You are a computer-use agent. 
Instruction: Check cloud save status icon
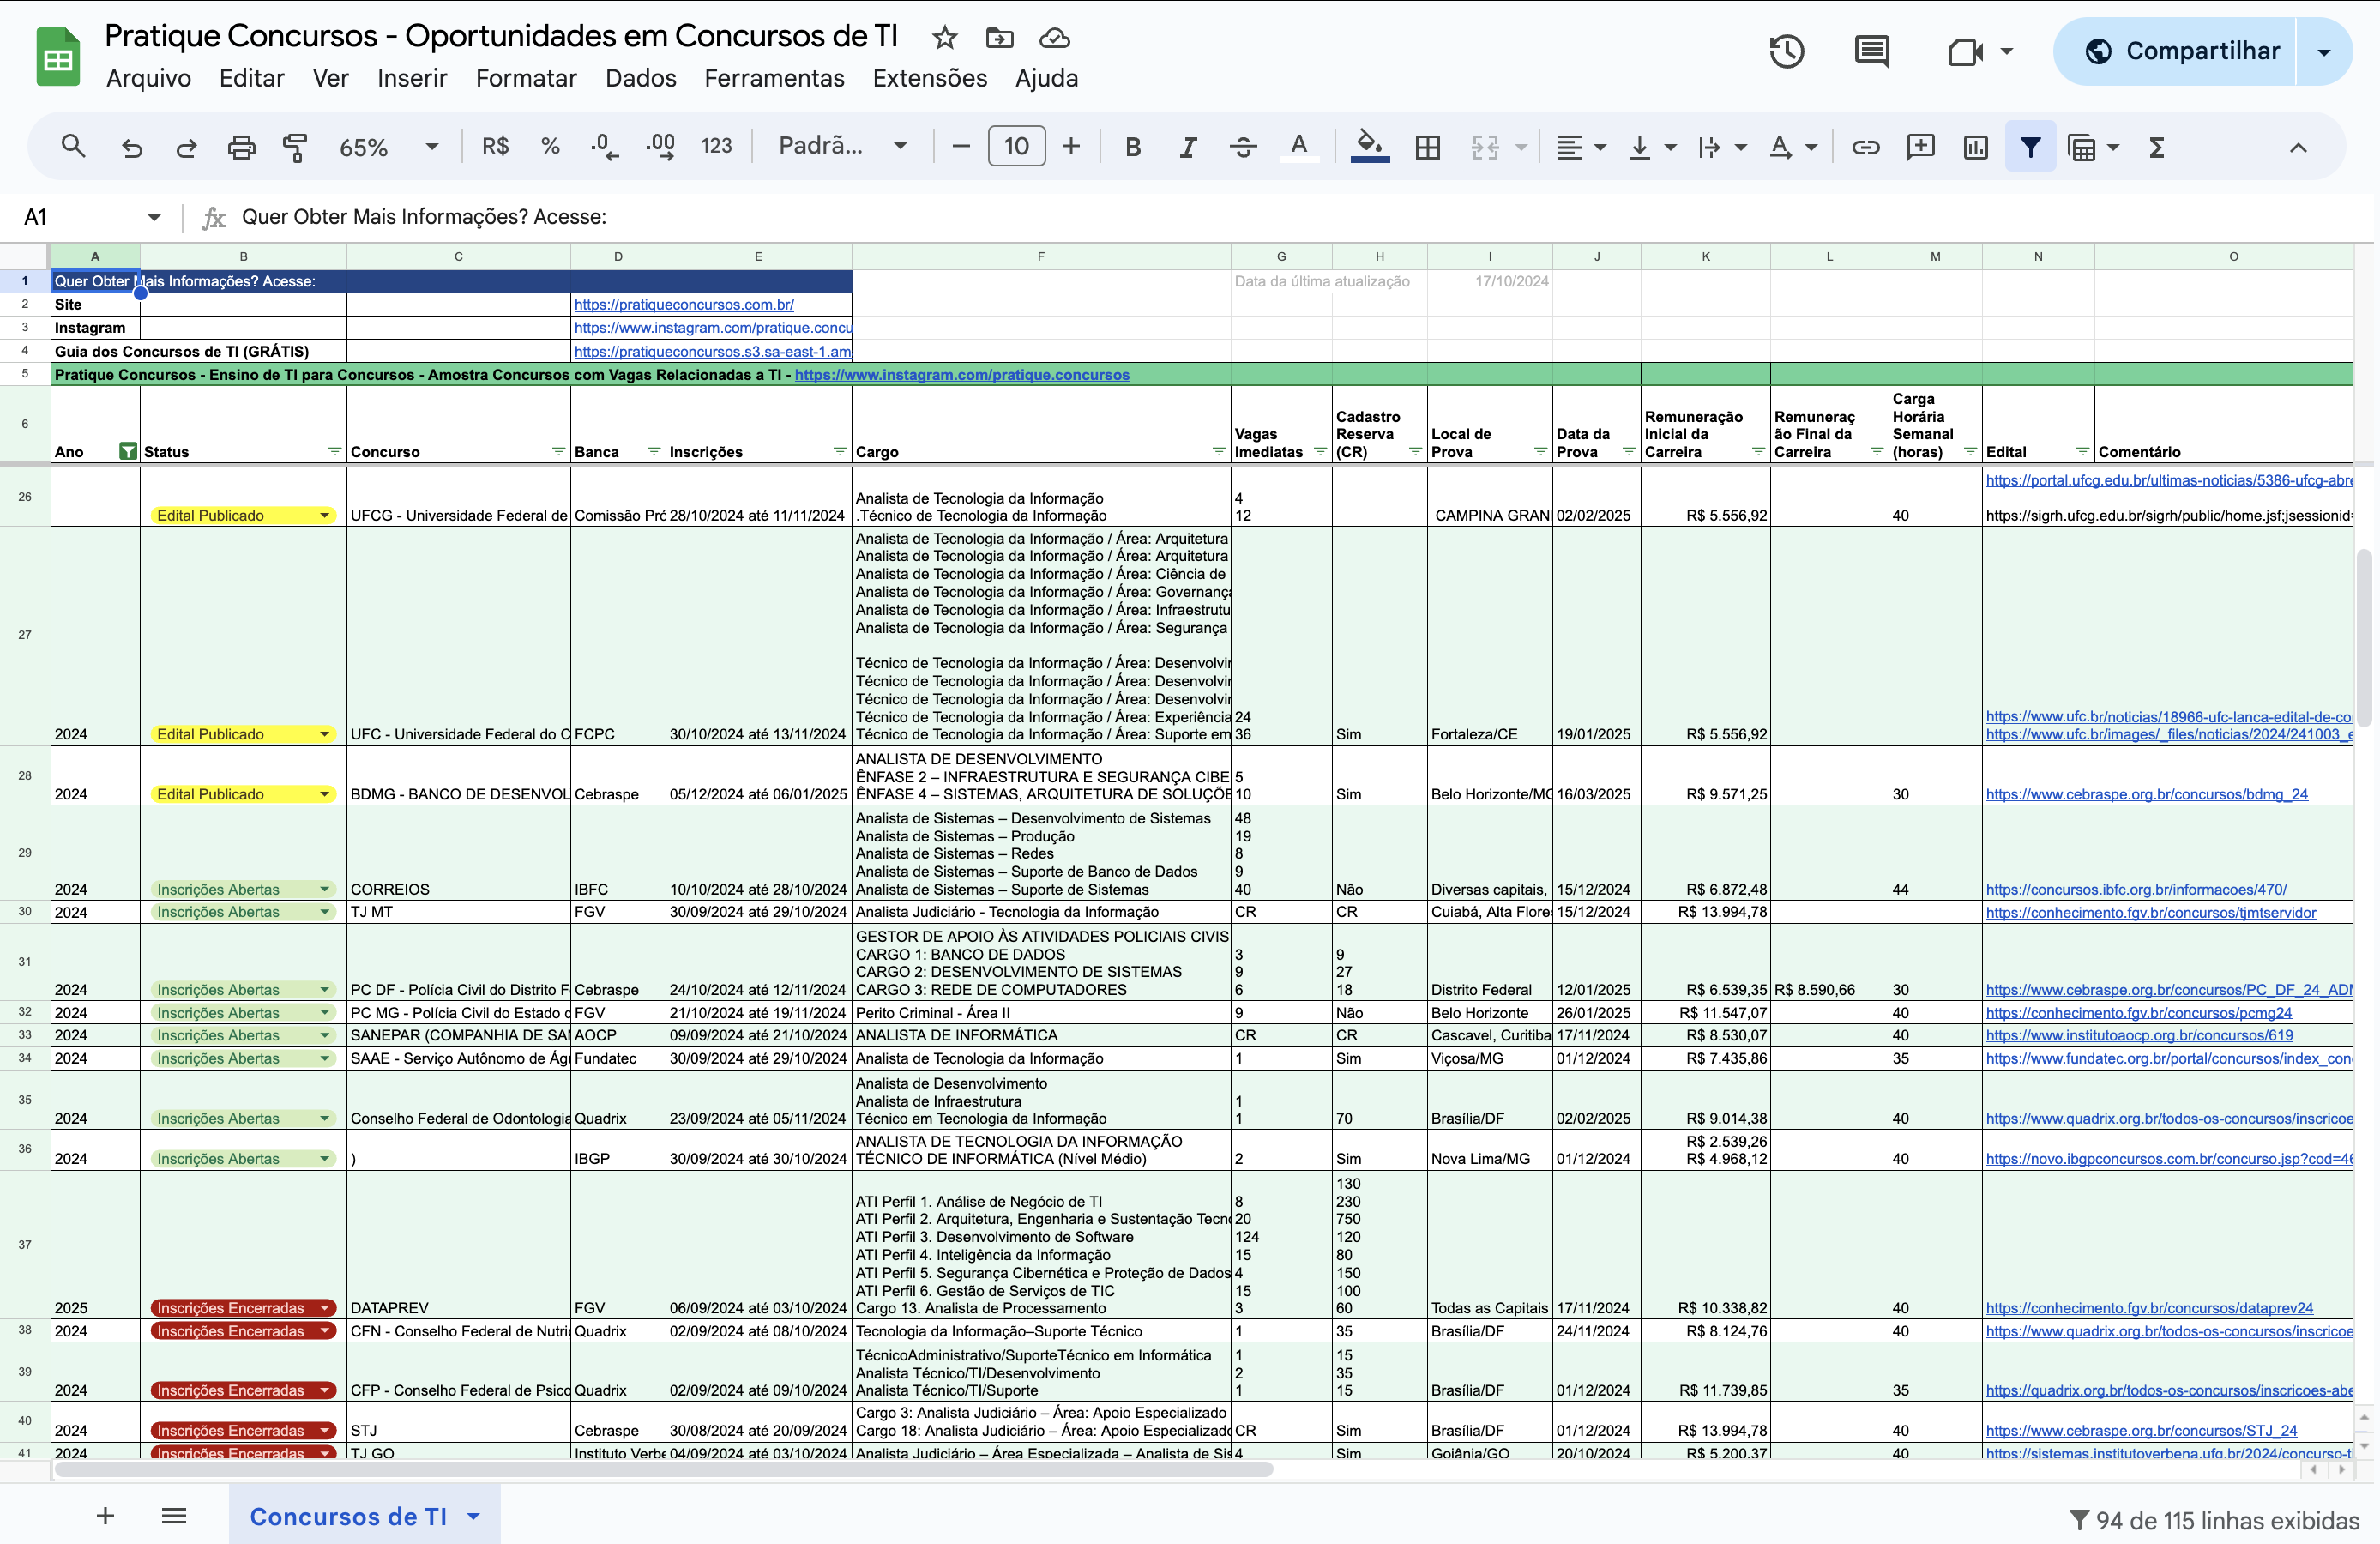tap(1054, 38)
